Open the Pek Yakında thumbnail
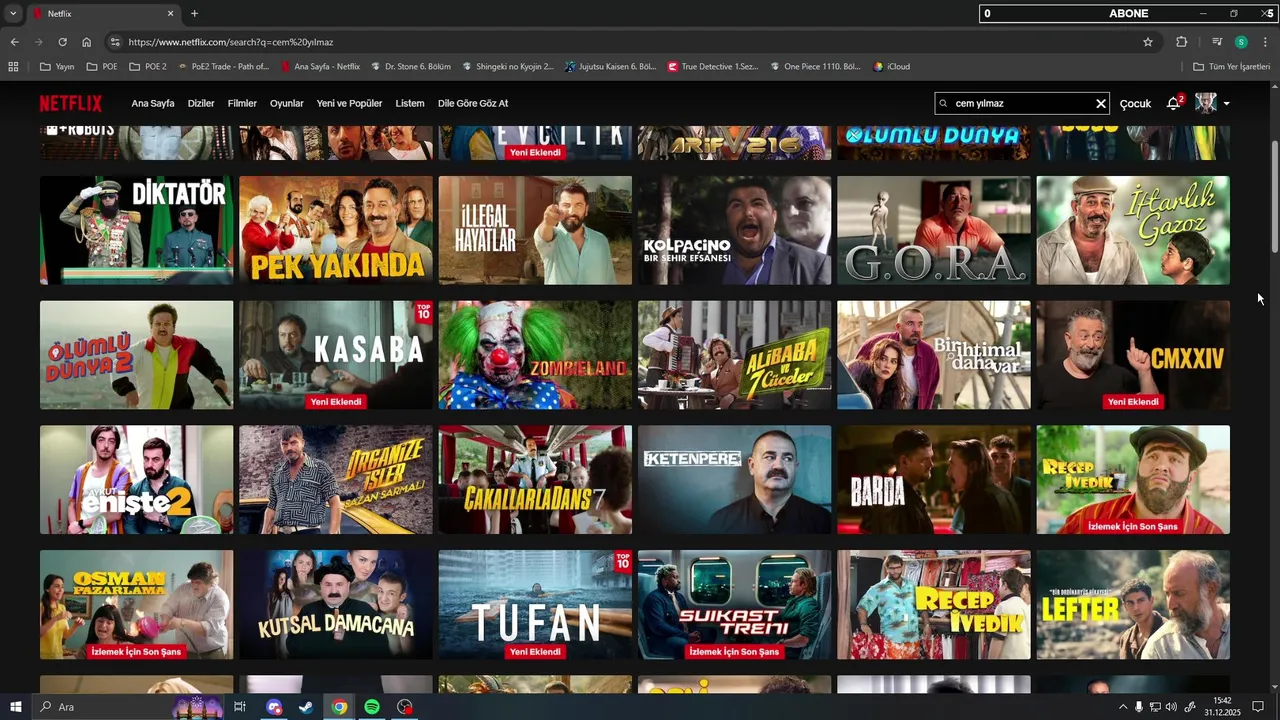The height and width of the screenshot is (720, 1280). [336, 230]
